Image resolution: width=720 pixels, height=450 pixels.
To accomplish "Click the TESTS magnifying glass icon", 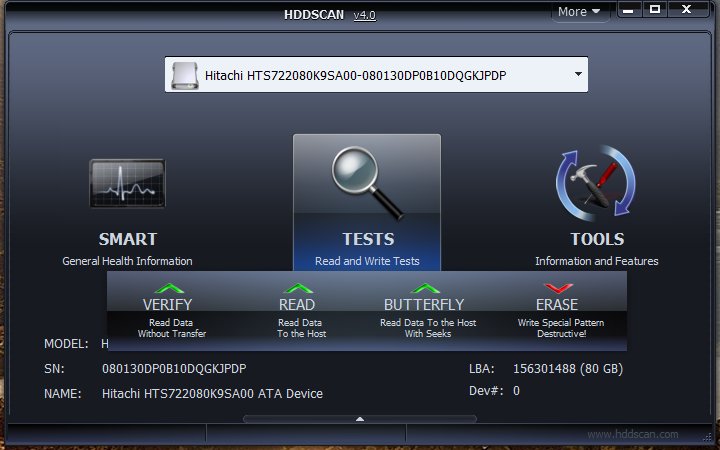I will [367, 183].
